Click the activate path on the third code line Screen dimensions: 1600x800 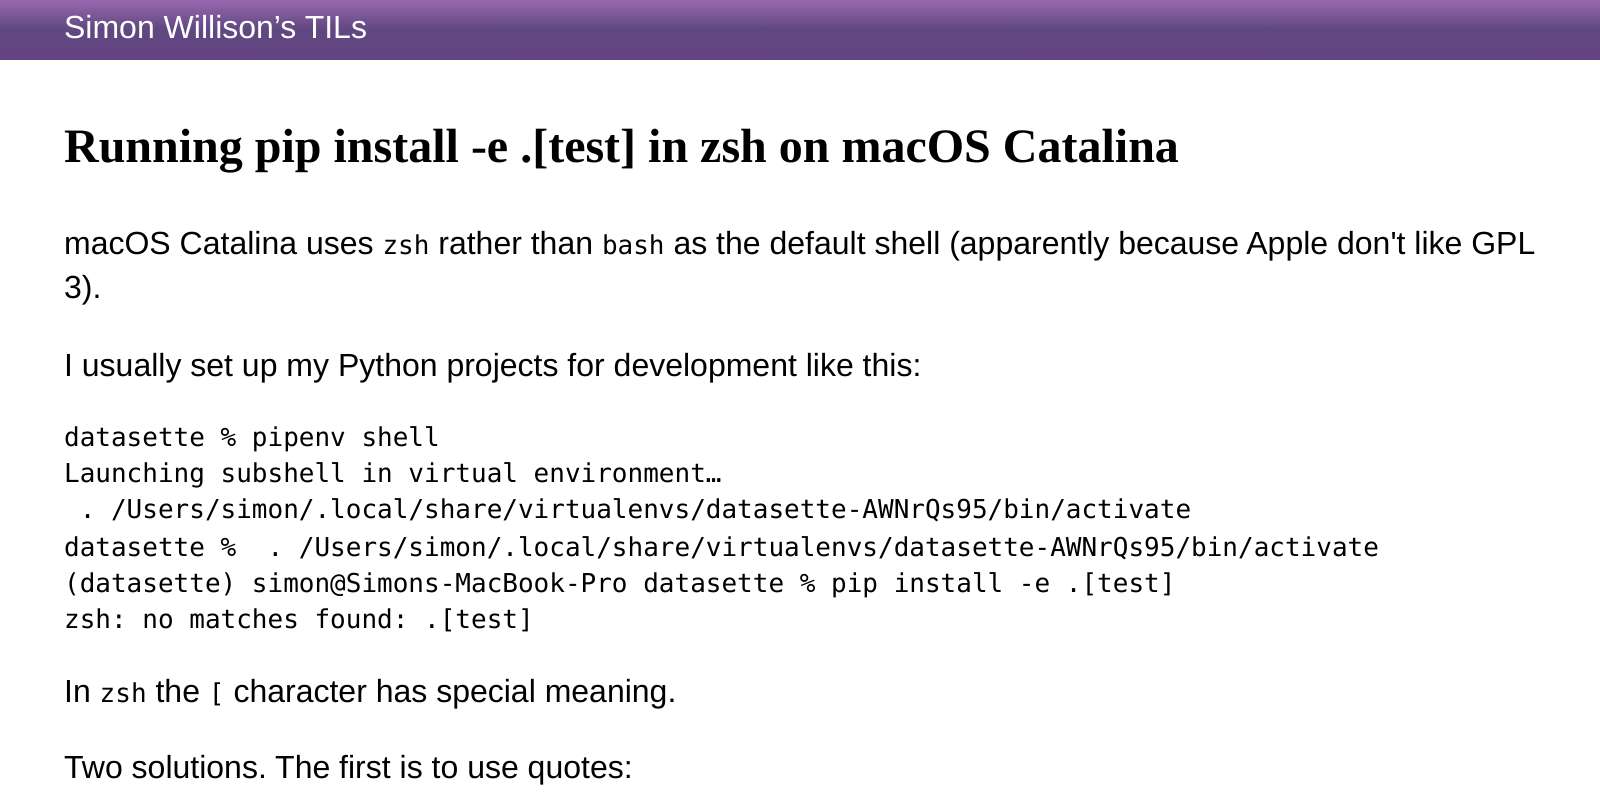point(650,509)
